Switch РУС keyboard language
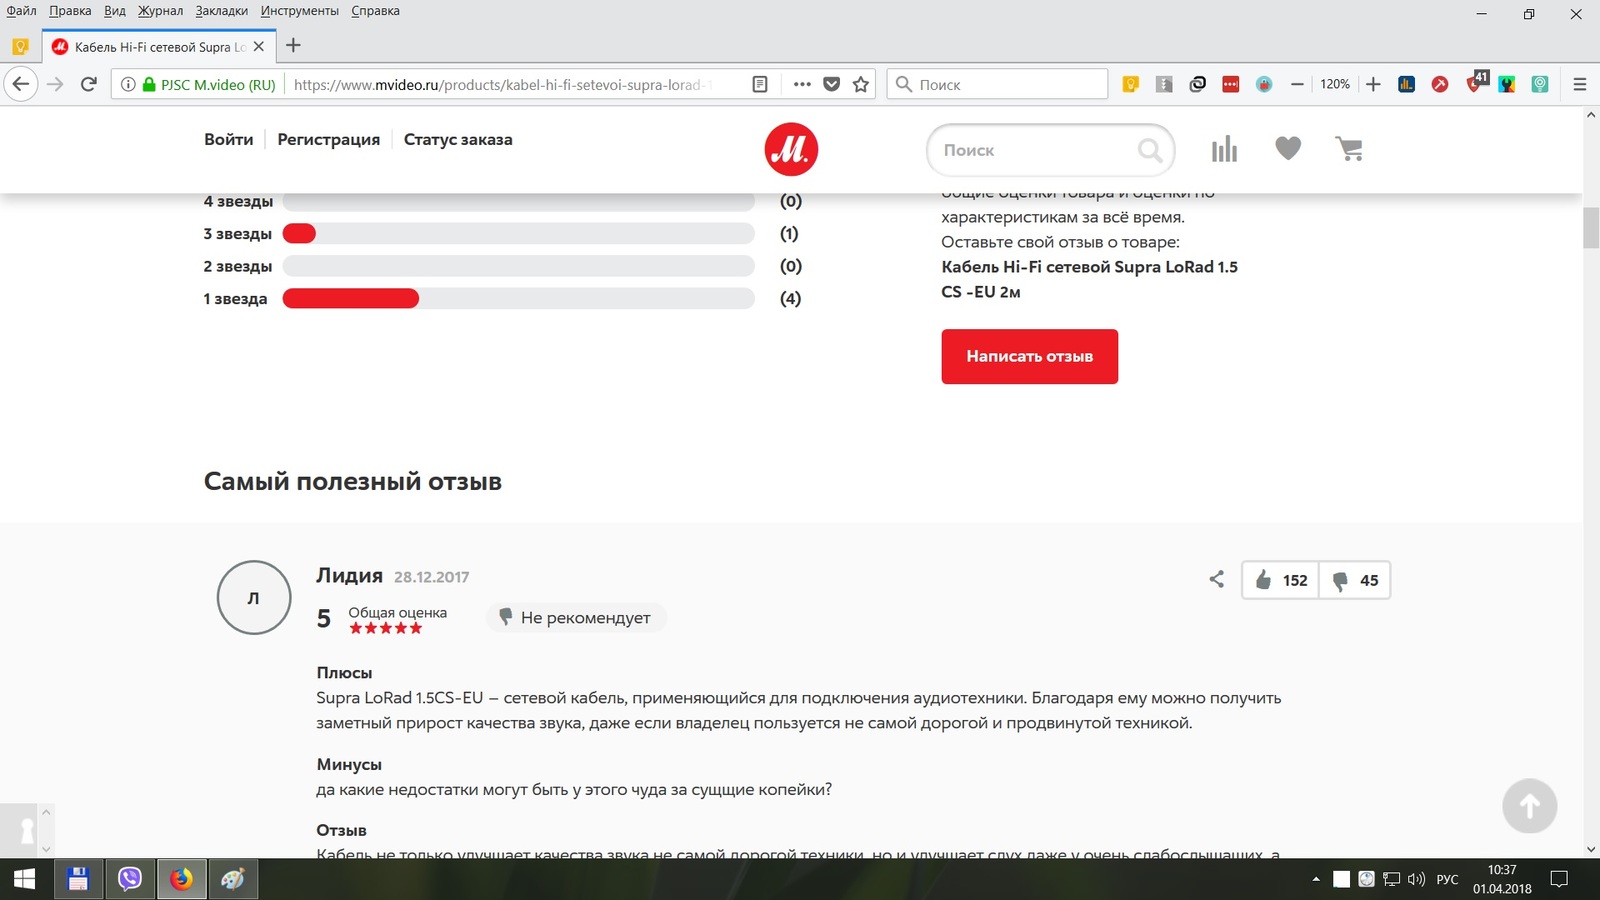This screenshot has width=1600, height=900. point(1447,880)
